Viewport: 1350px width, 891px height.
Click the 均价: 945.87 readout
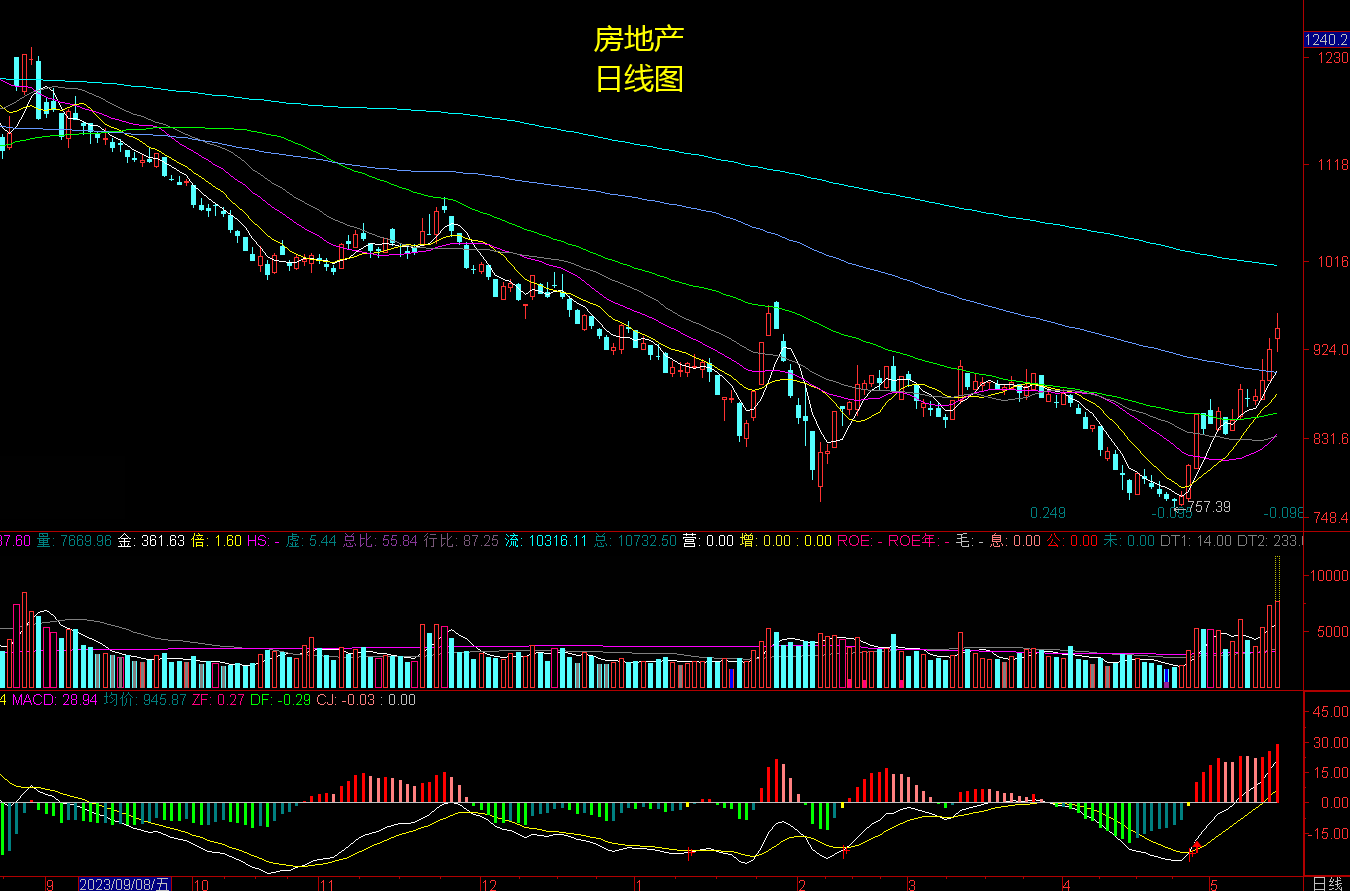(x=145, y=700)
